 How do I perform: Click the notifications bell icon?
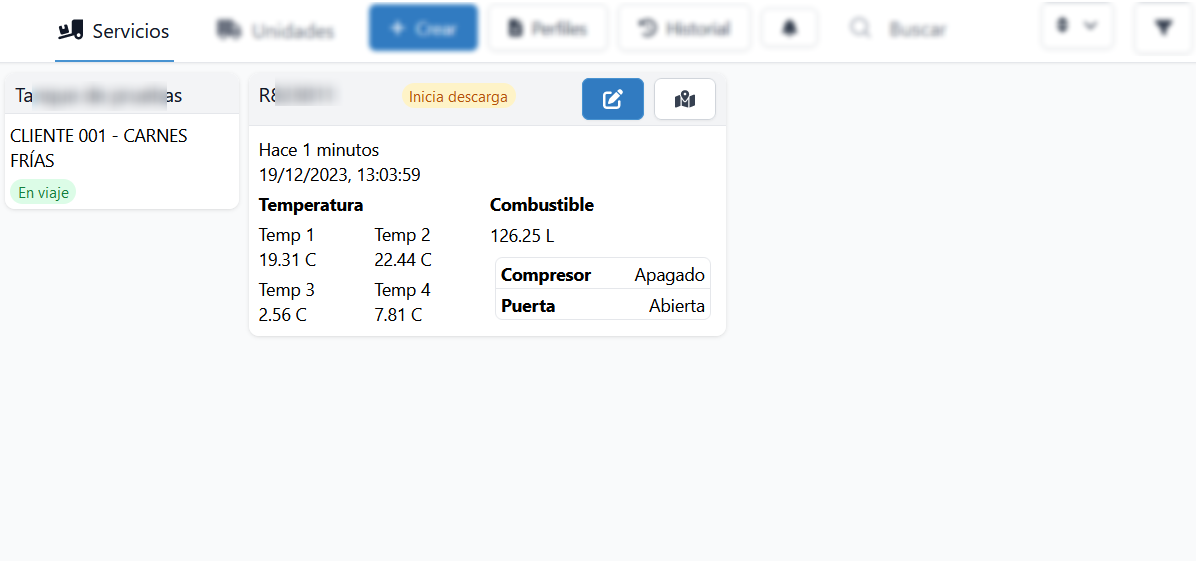pyautogui.click(x=789, y=28)
